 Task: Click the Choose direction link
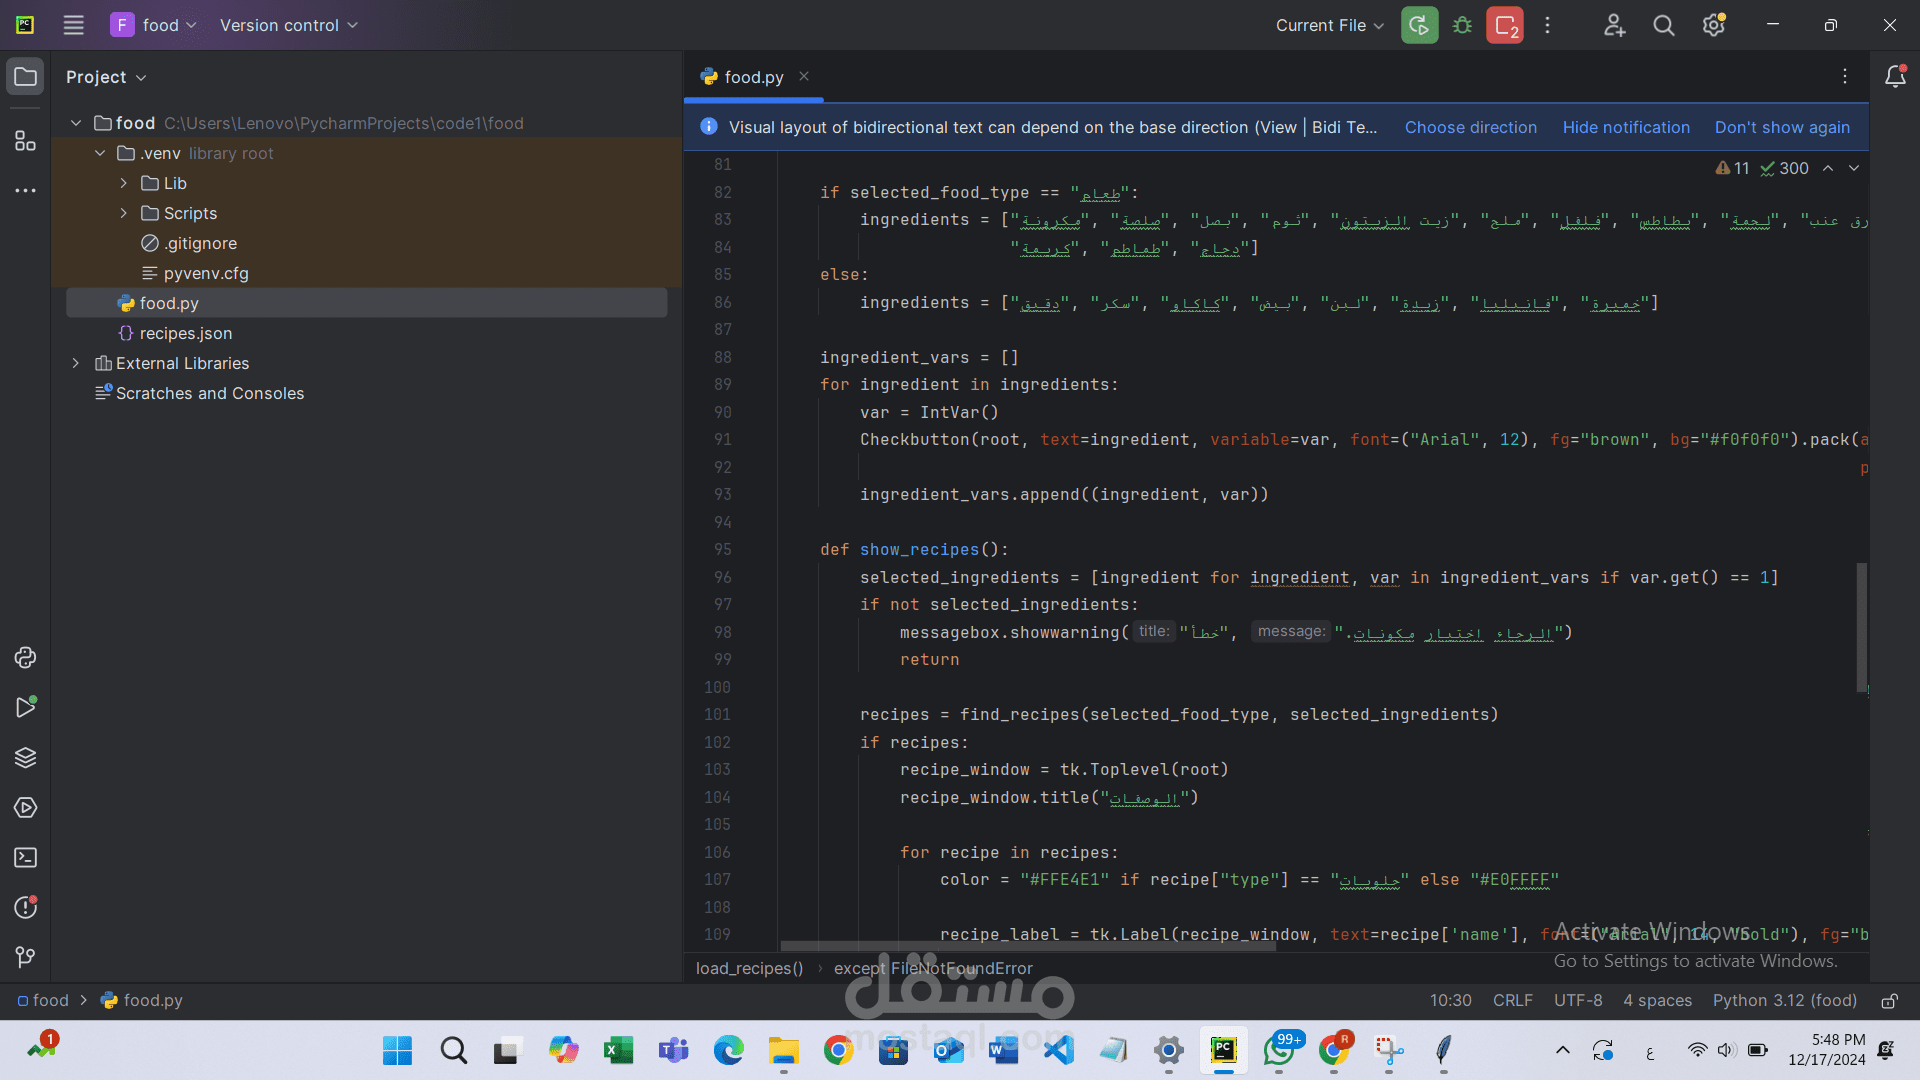coord(1470,127)
